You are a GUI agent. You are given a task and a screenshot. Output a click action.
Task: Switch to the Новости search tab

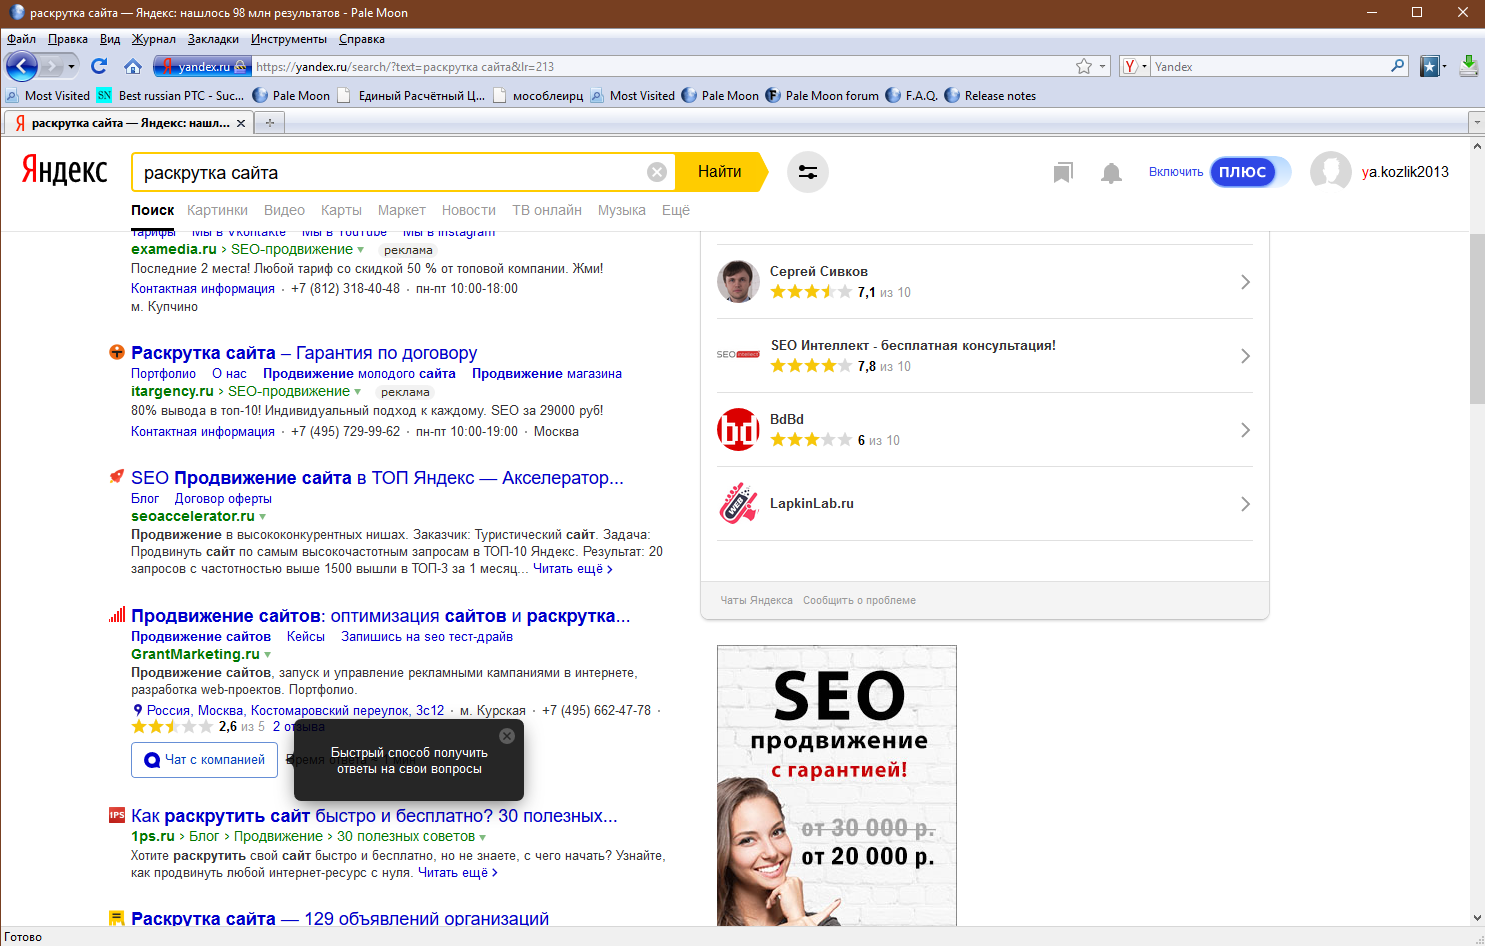(469, 210)
